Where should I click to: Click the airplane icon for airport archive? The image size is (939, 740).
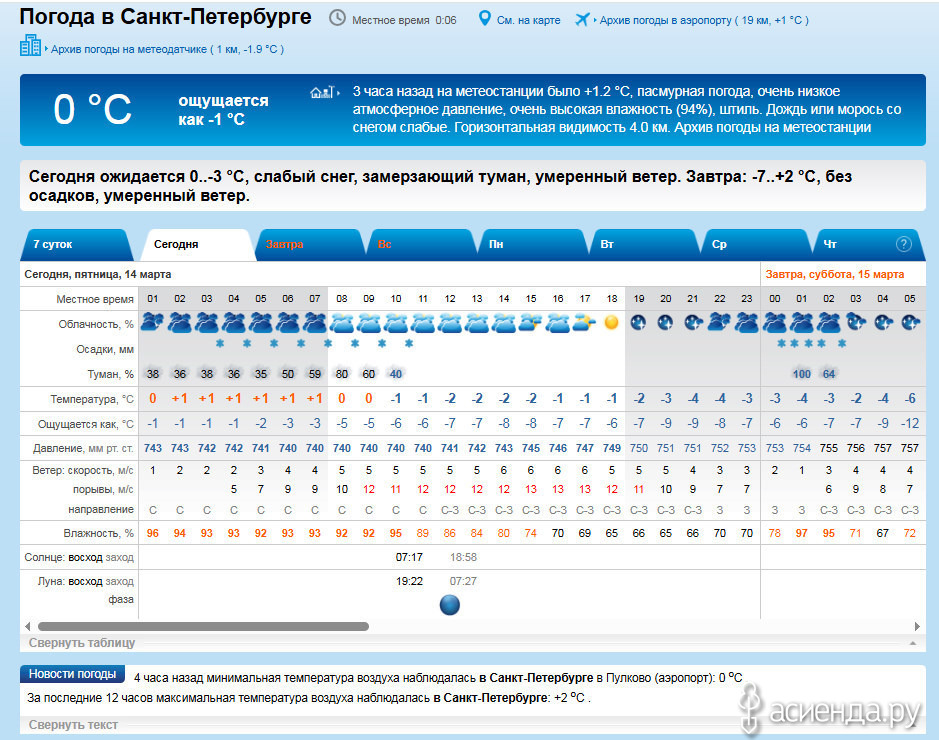click(582, 19)
